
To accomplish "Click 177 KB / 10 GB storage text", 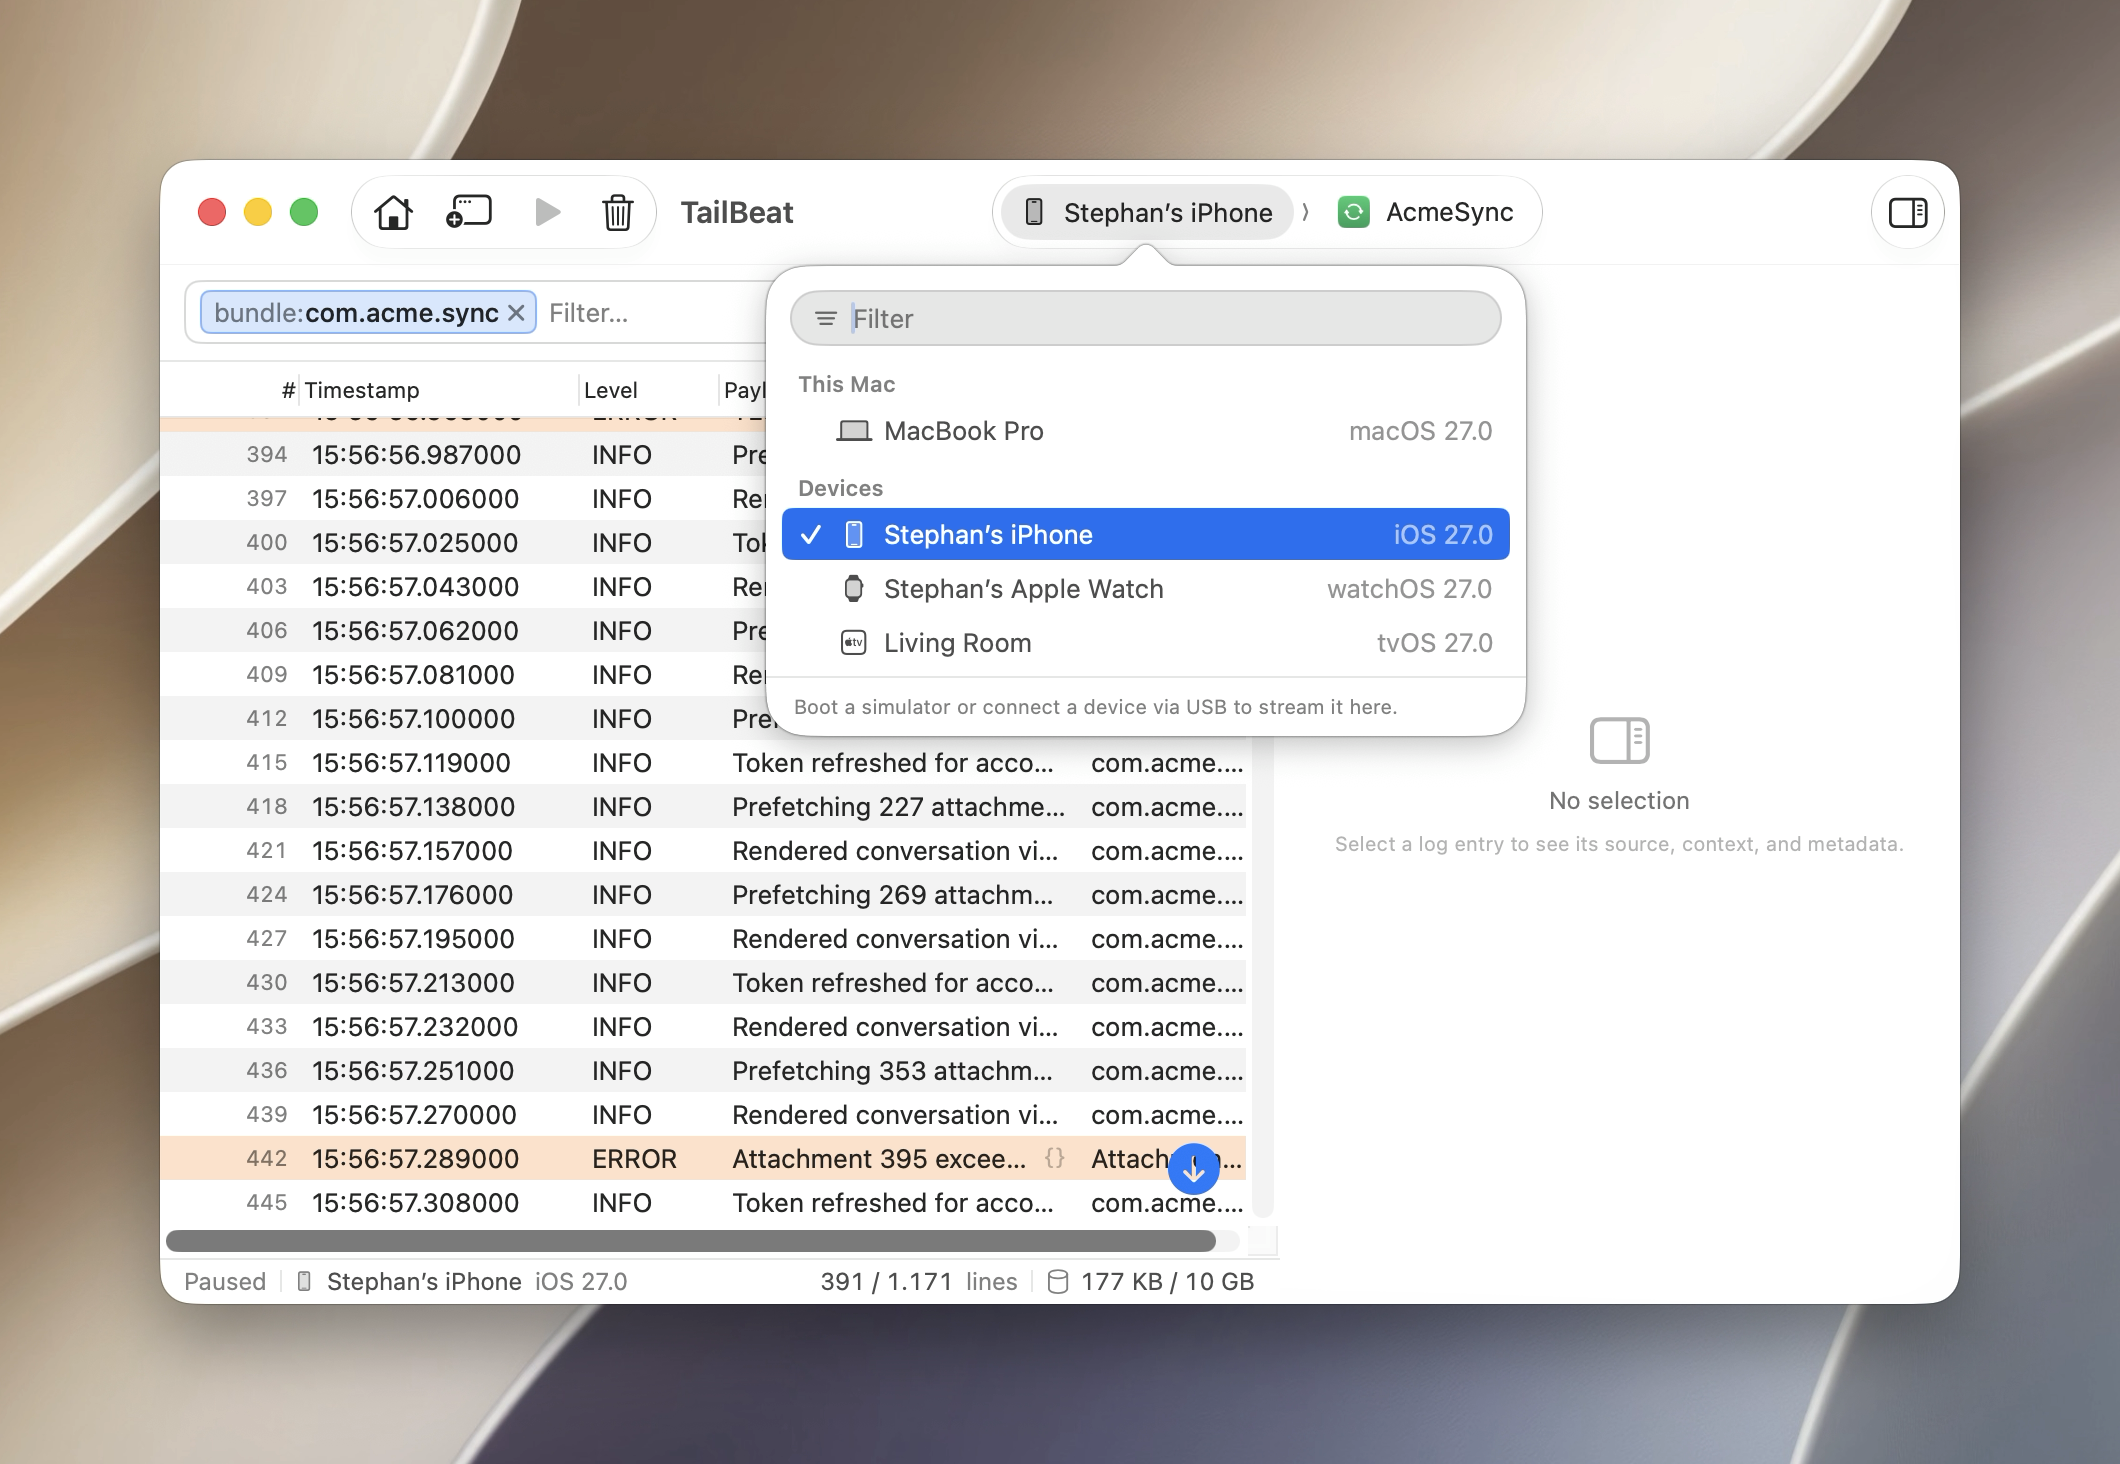I will 1167,1282.
